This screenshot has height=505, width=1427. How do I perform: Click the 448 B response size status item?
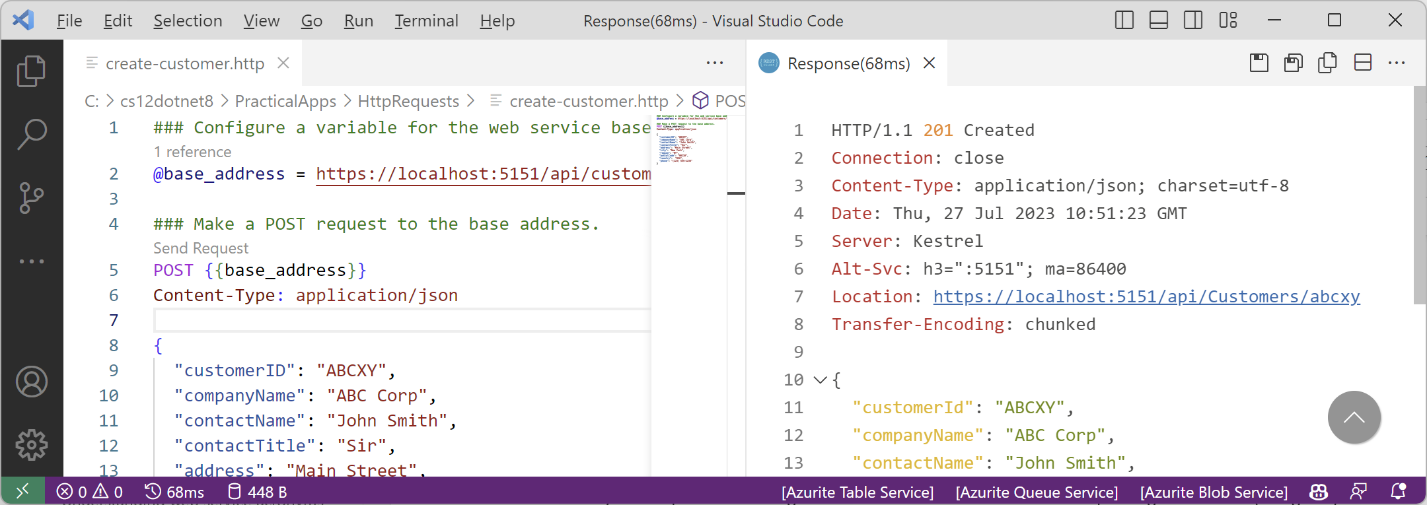click(258, 492)
